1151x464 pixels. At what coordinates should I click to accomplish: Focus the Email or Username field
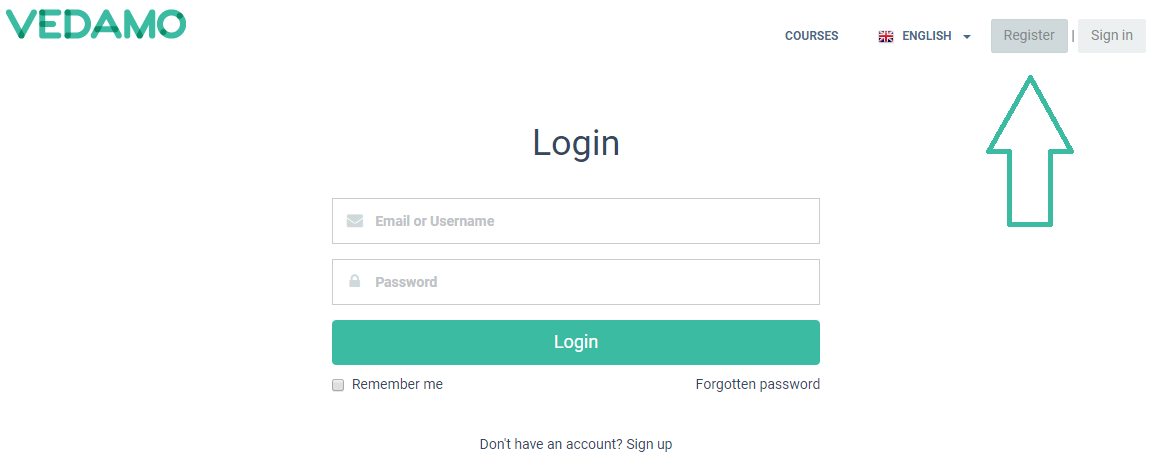576,221
